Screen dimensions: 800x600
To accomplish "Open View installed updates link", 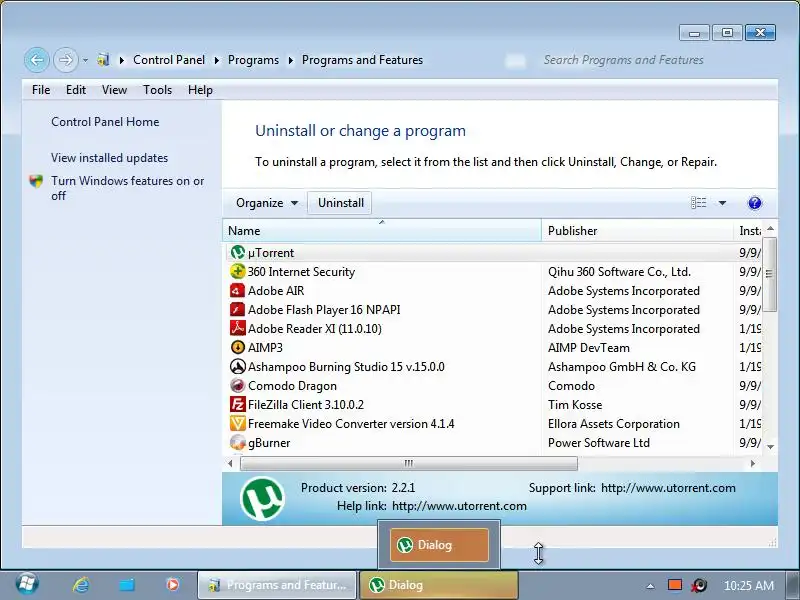I will point(109,158).
